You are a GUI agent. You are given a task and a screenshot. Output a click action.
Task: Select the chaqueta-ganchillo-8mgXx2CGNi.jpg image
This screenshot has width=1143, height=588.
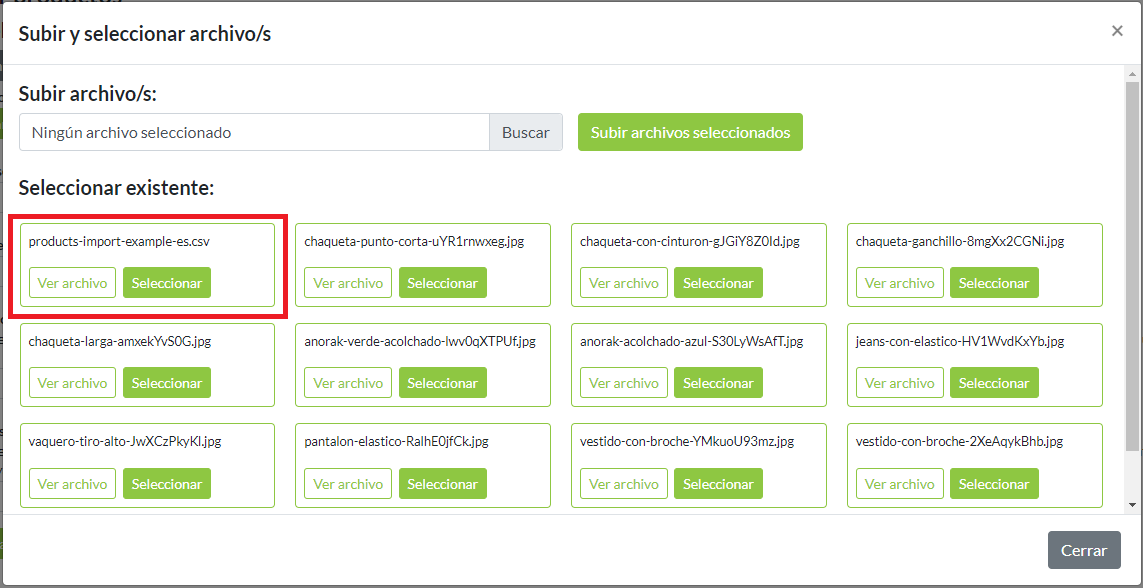click(994, 282)
